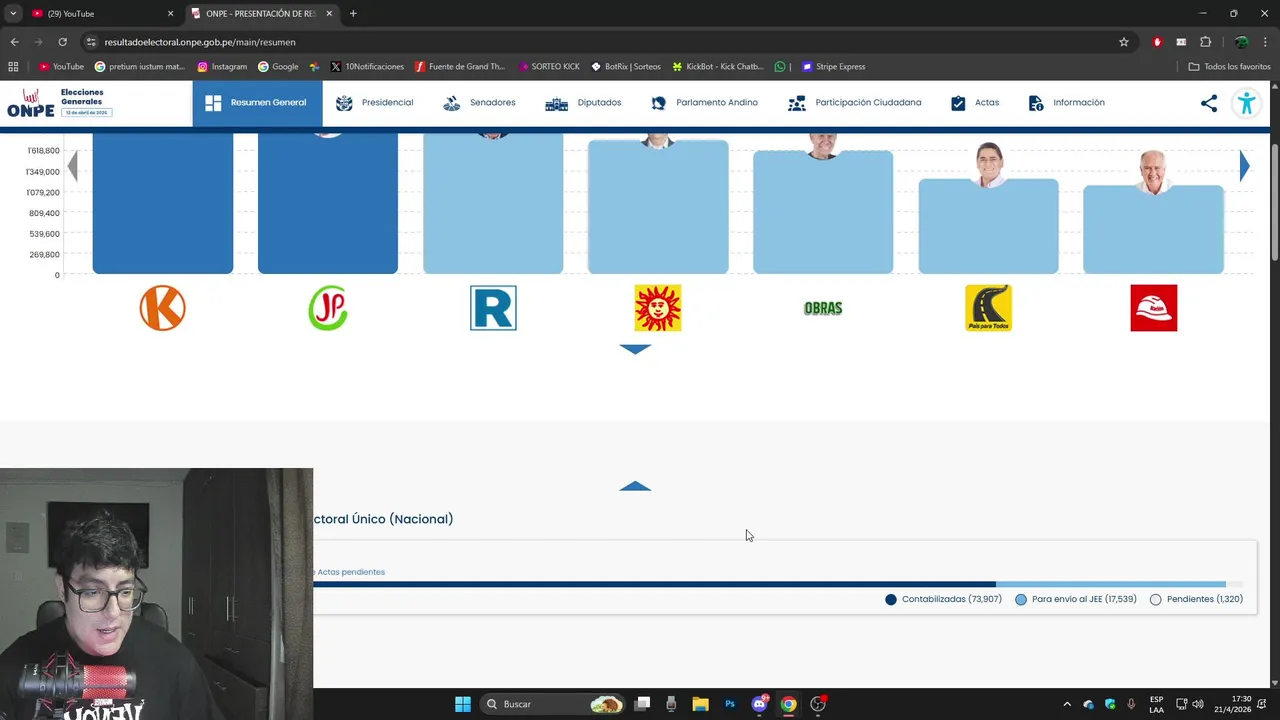This screenshot has width=1280, height=720.
Task: Click the red hard hat party logo
Action: click(x=1153, y=308)
